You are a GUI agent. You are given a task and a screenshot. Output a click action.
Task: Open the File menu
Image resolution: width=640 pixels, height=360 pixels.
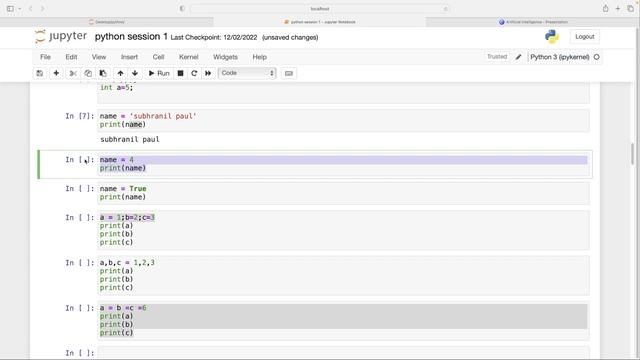(45, 57)
